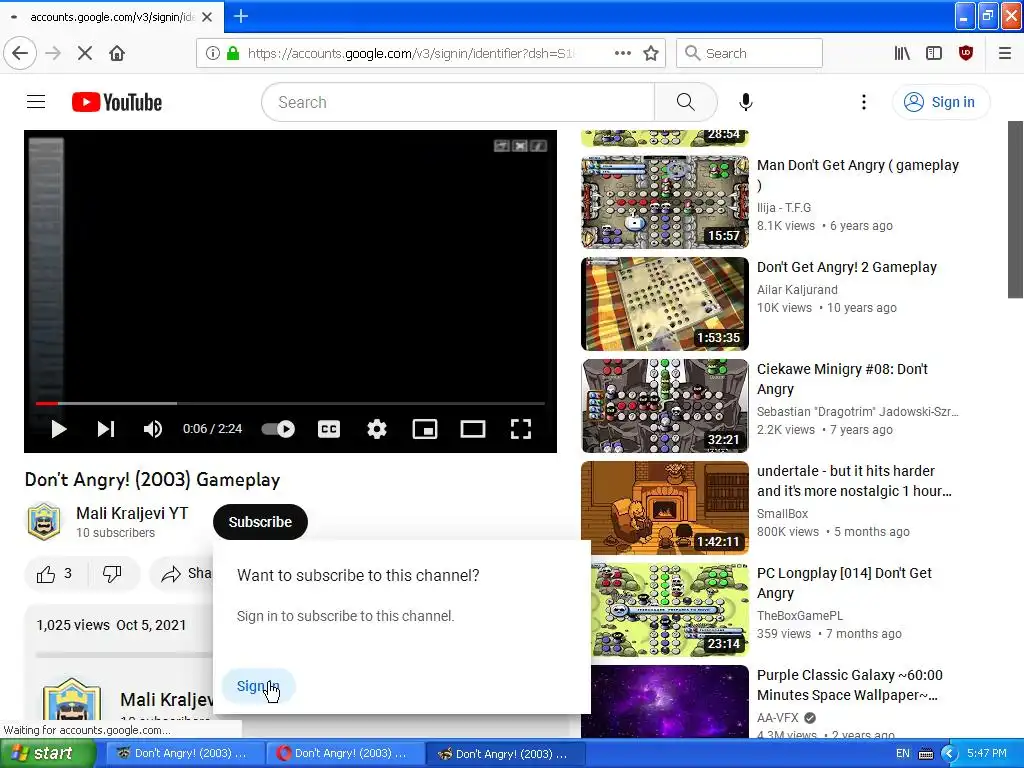Click the Firefox Search box

click(749, 53)
